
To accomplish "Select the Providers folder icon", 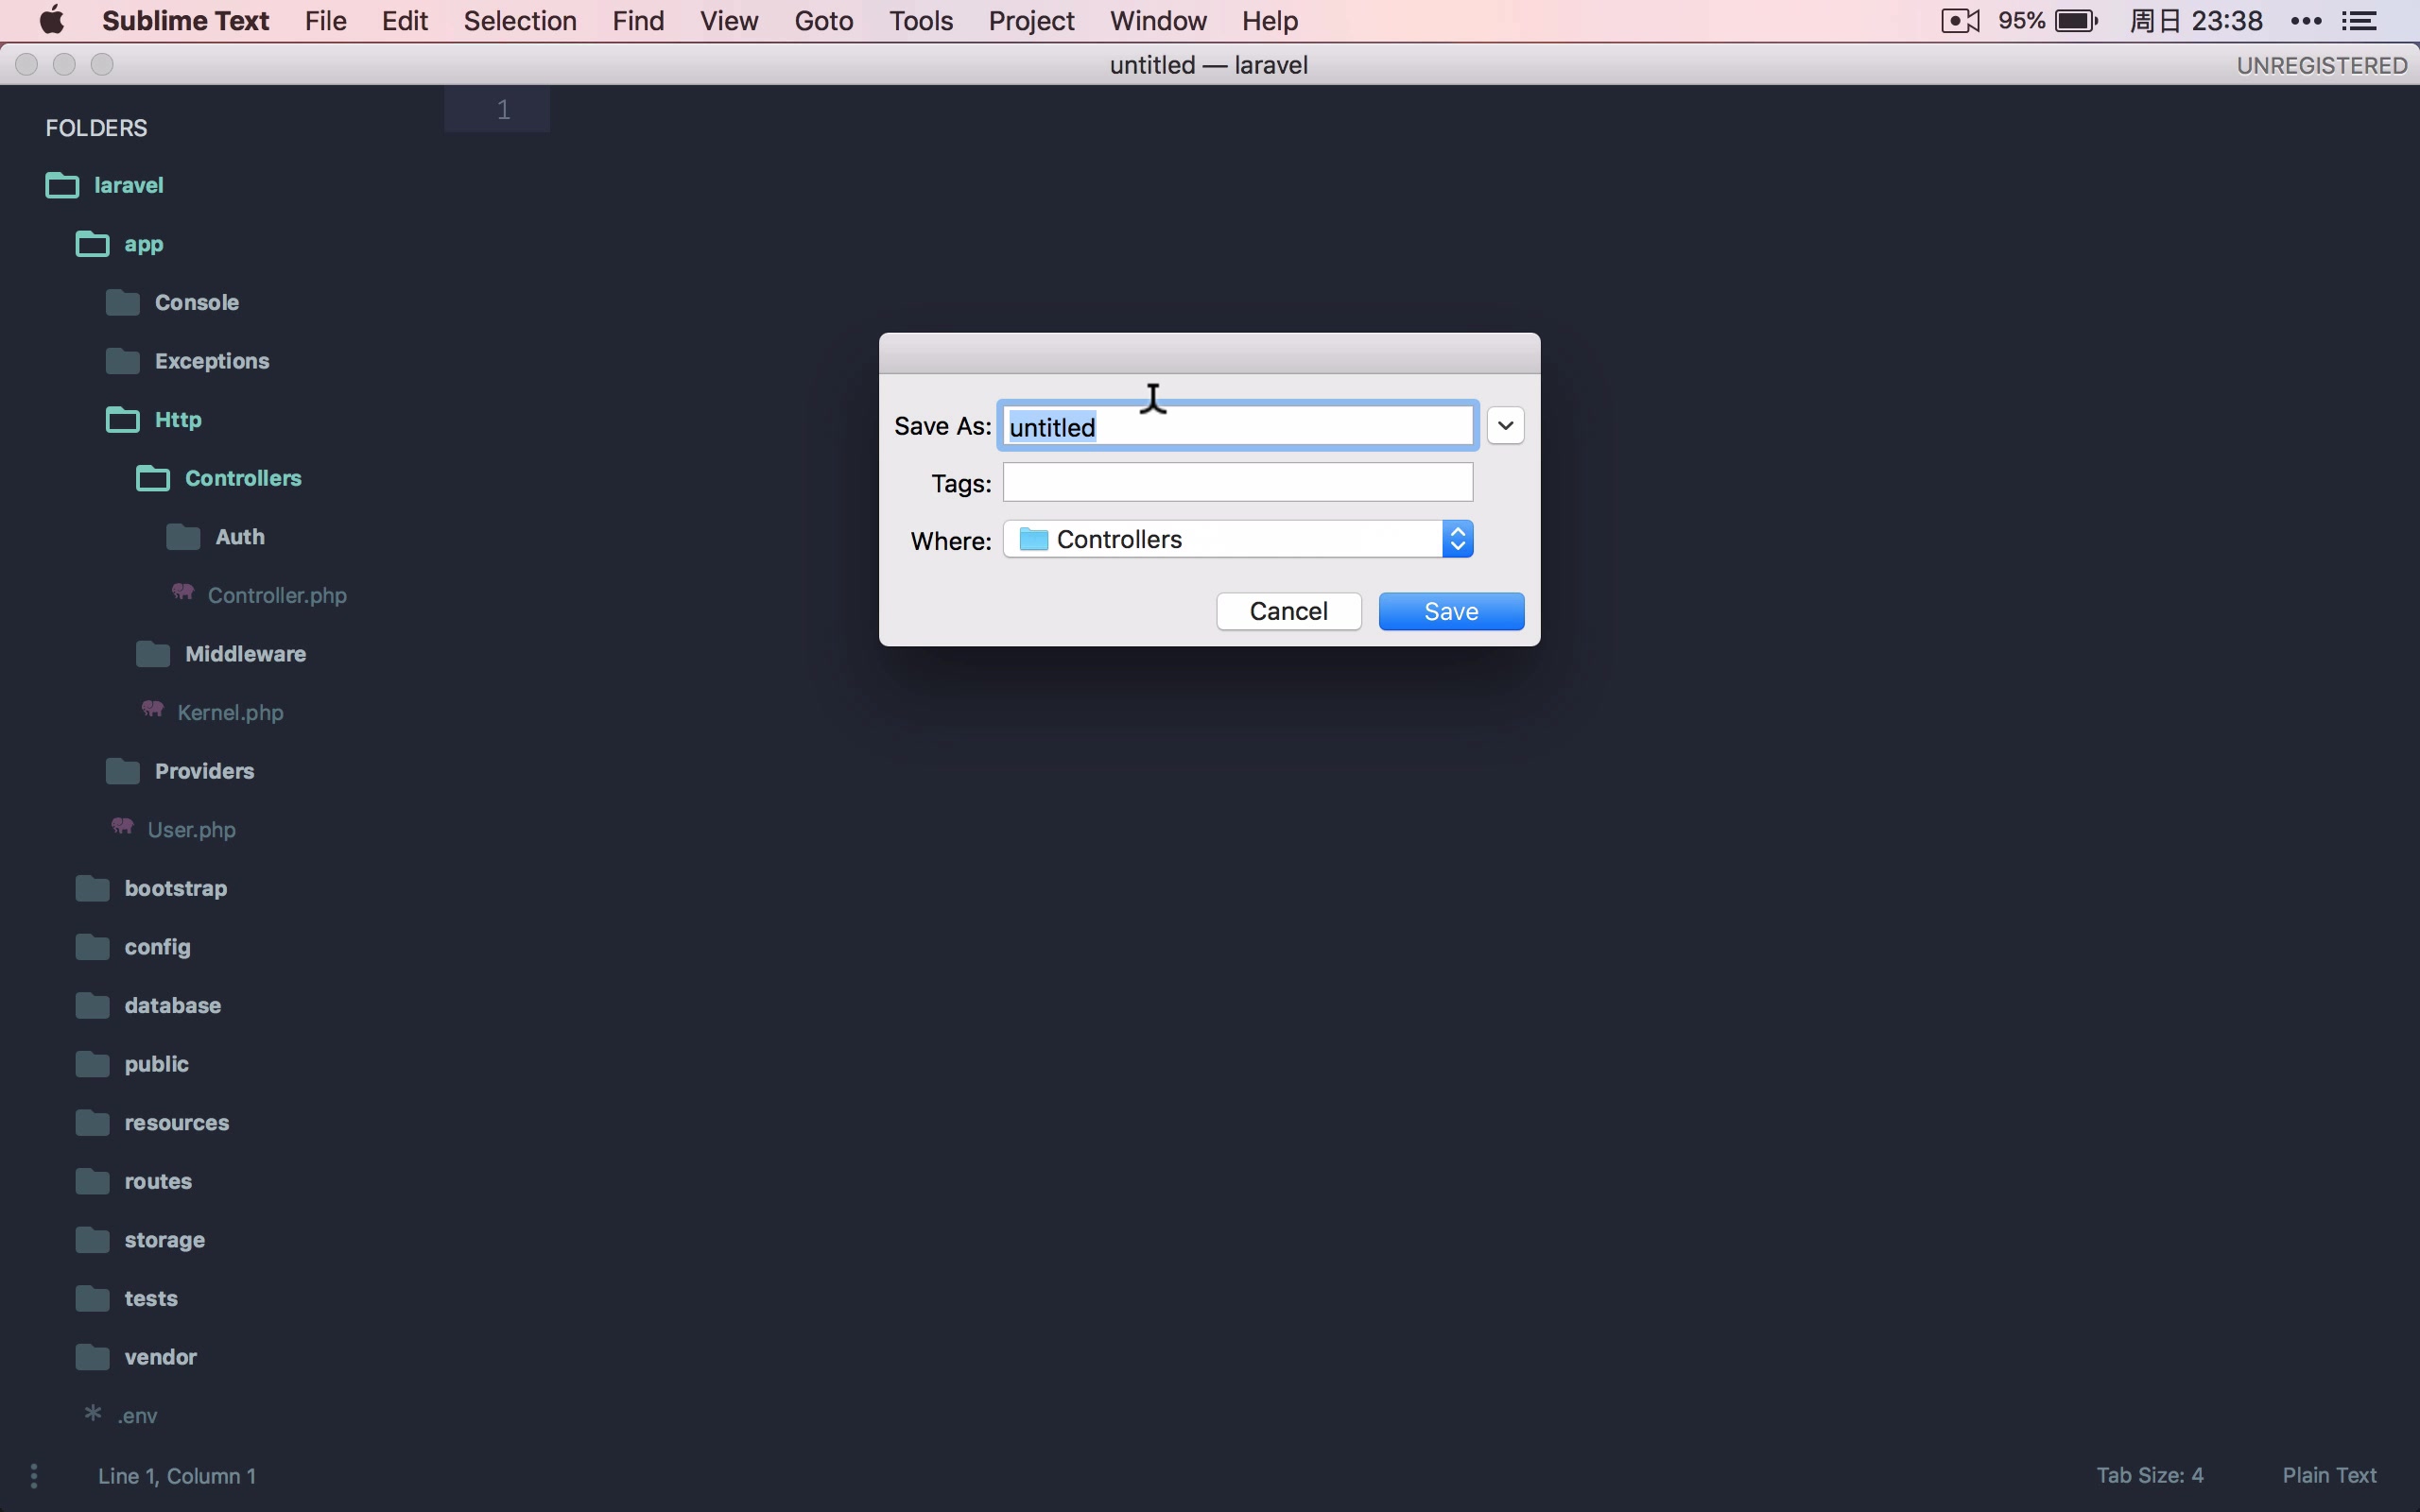I will 120,770.
